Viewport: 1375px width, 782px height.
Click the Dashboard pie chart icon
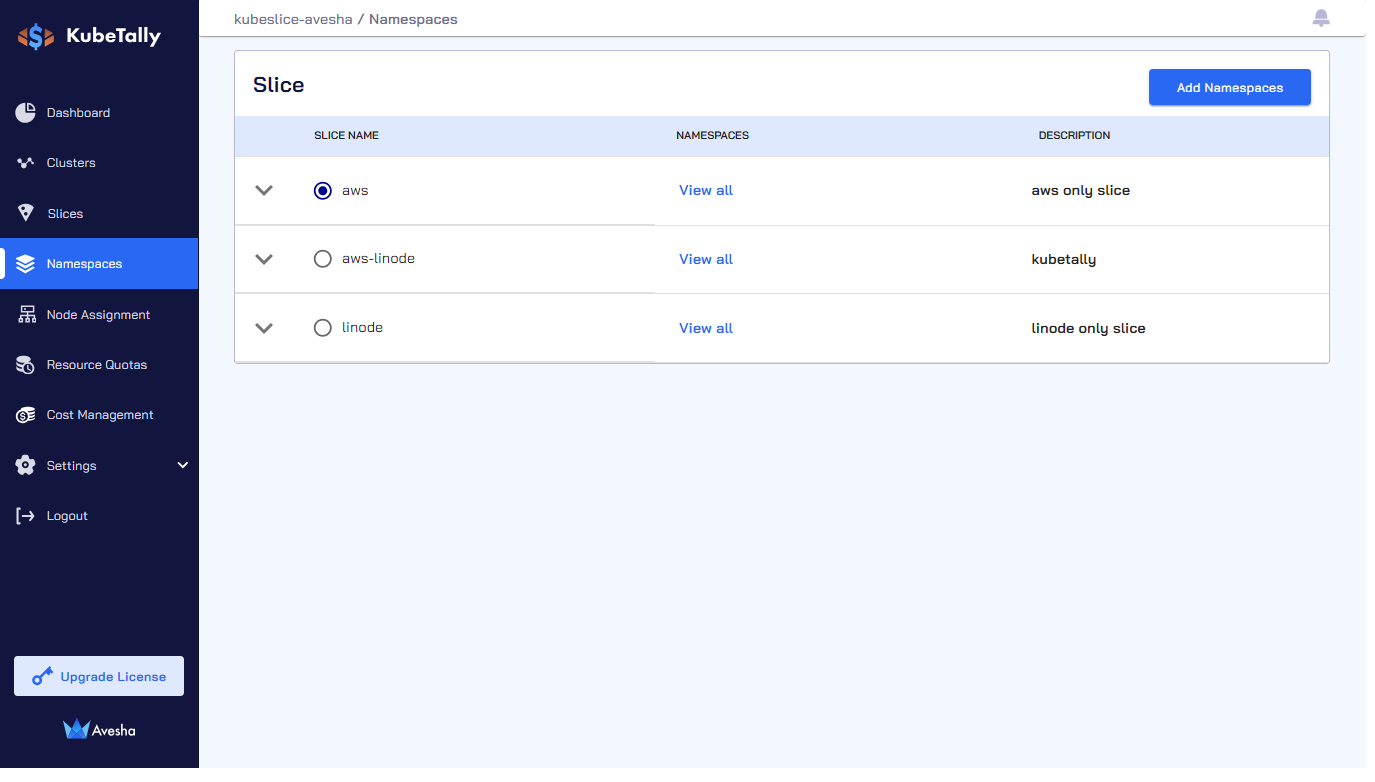(x=26, y=113)
